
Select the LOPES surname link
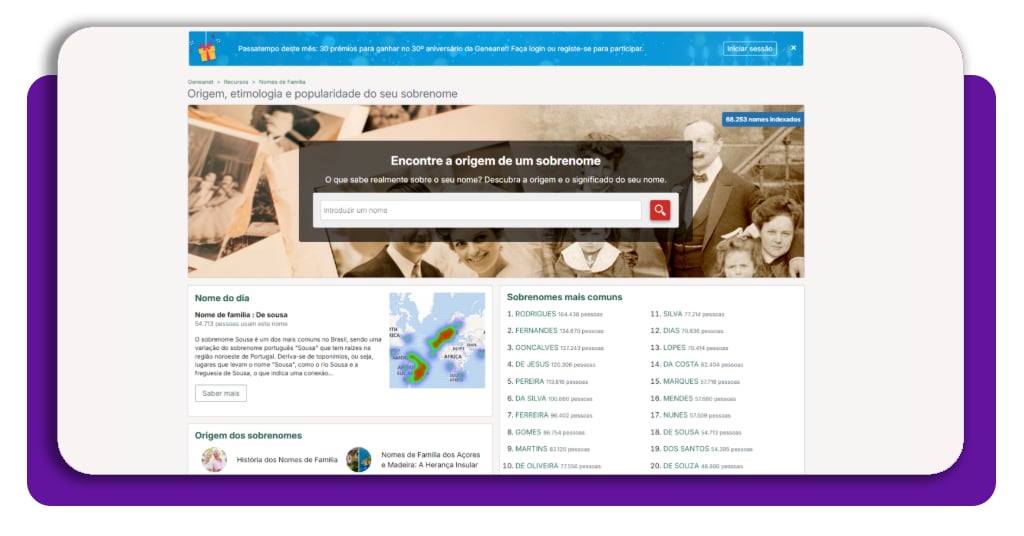pos(675,348)
